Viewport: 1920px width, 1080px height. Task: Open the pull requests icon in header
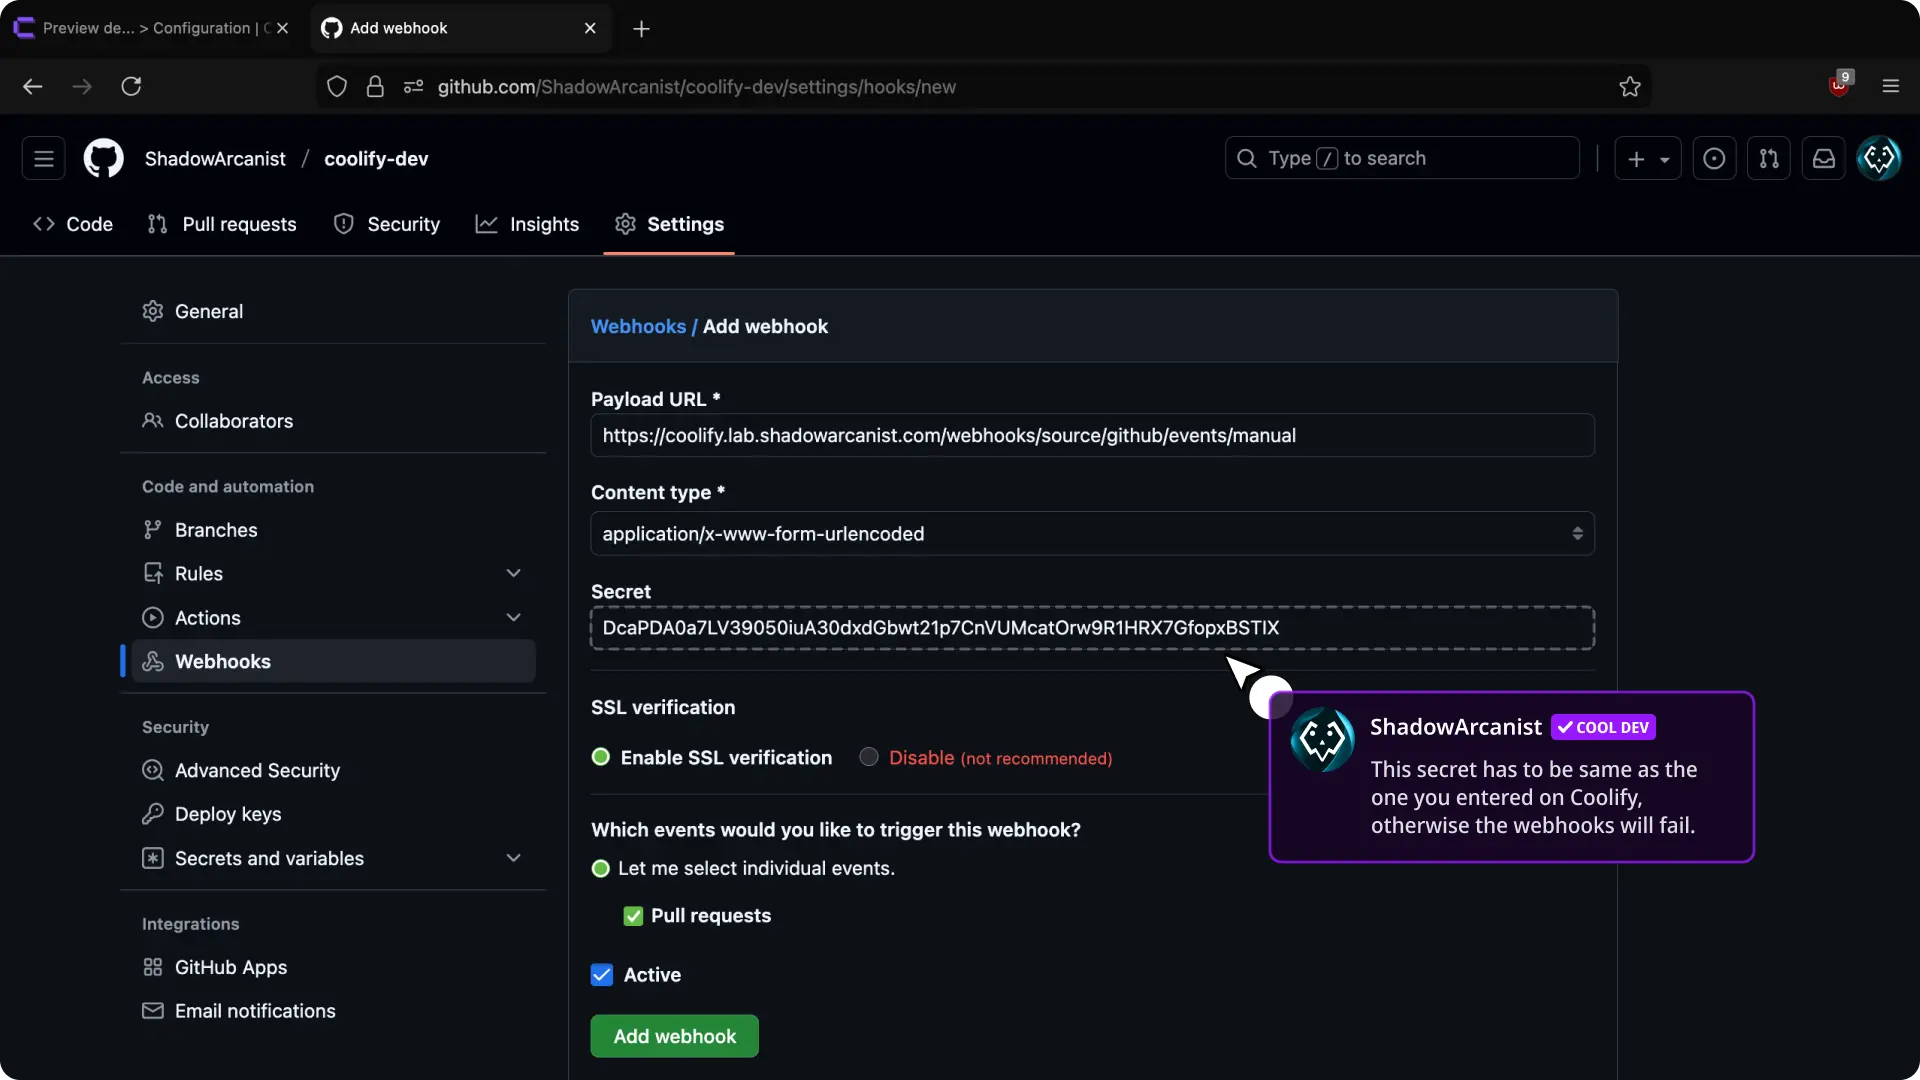[1768, 159]
